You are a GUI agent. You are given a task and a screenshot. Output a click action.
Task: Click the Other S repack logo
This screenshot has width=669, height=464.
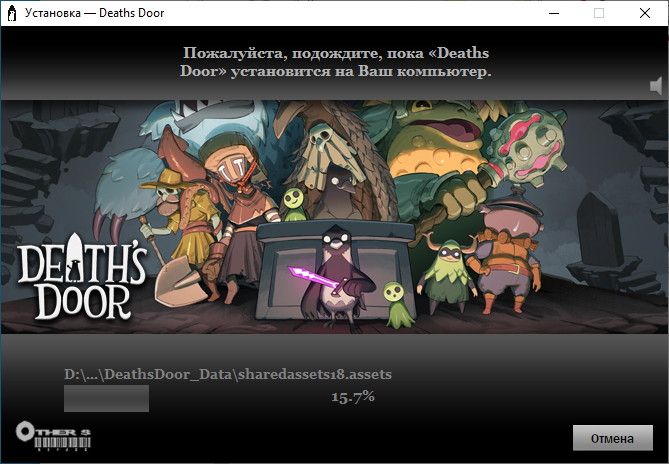53,437
